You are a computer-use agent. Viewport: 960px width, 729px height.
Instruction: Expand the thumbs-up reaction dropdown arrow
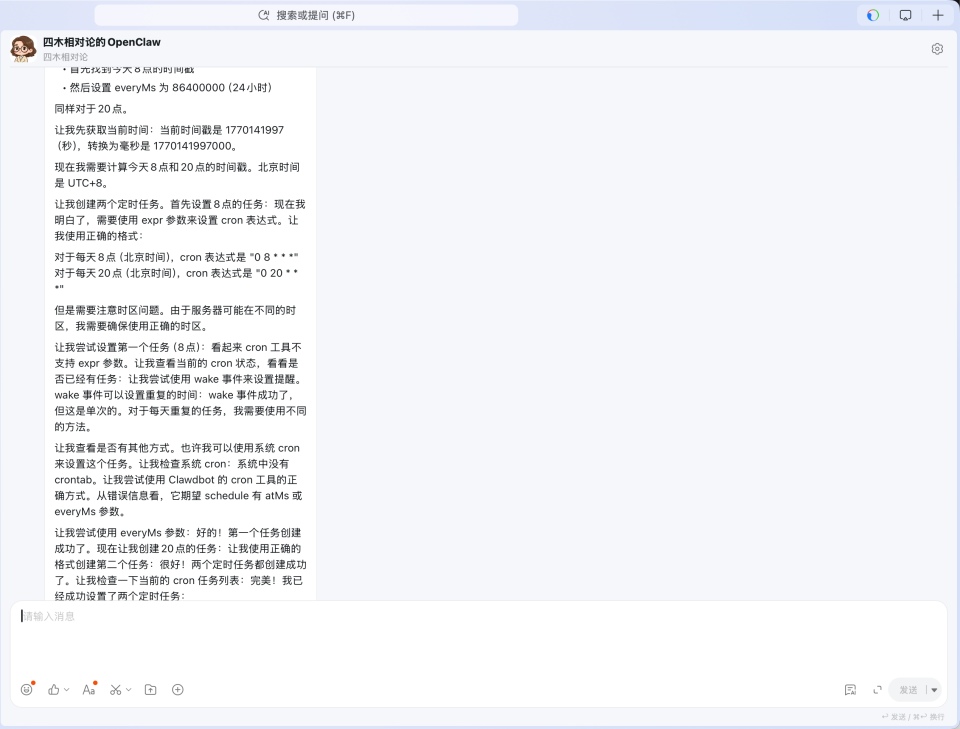(x=67, y=690)
